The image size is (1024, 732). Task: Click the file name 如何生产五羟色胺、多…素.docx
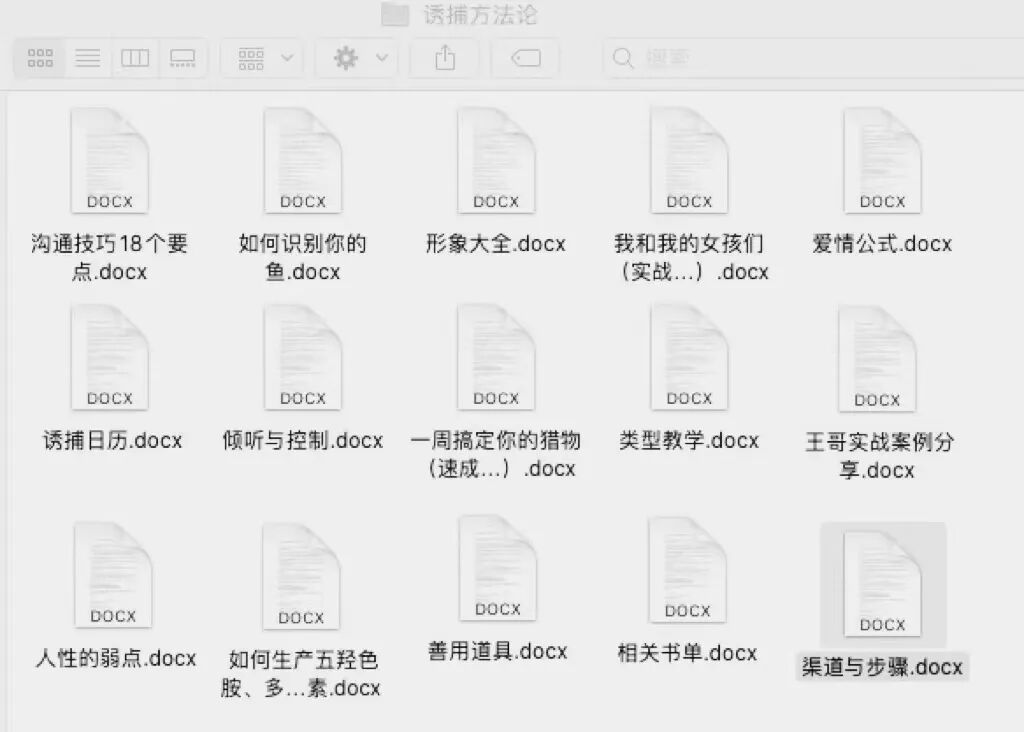coord(301,674)
